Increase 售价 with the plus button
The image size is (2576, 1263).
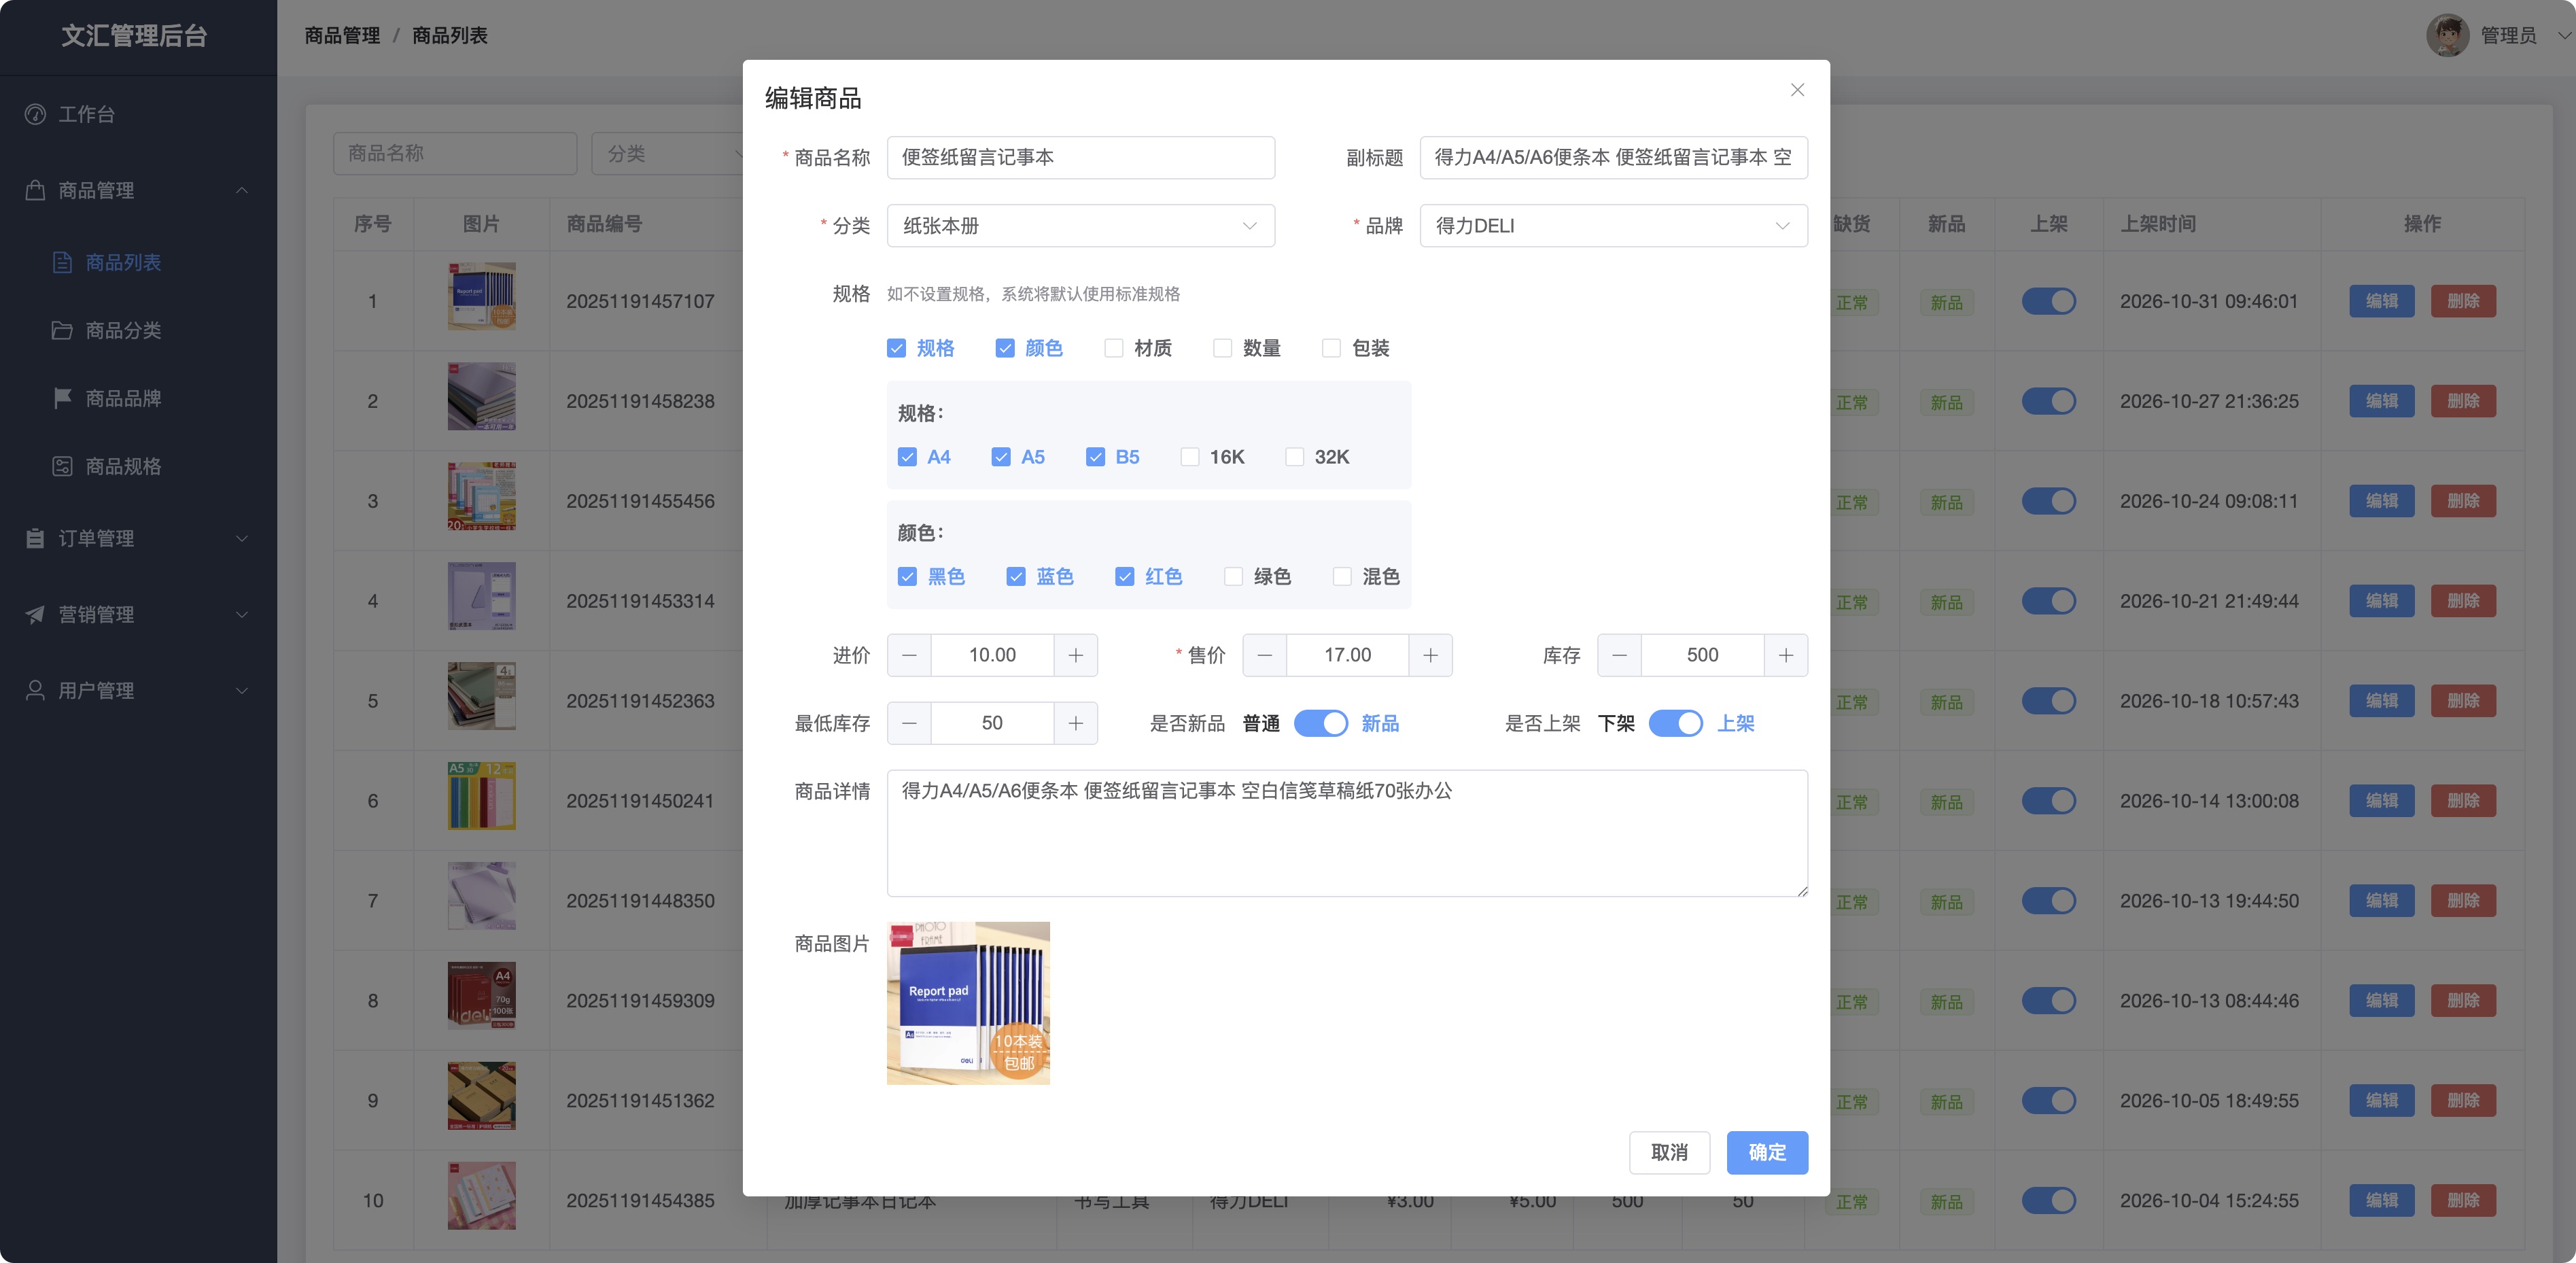1430,655
